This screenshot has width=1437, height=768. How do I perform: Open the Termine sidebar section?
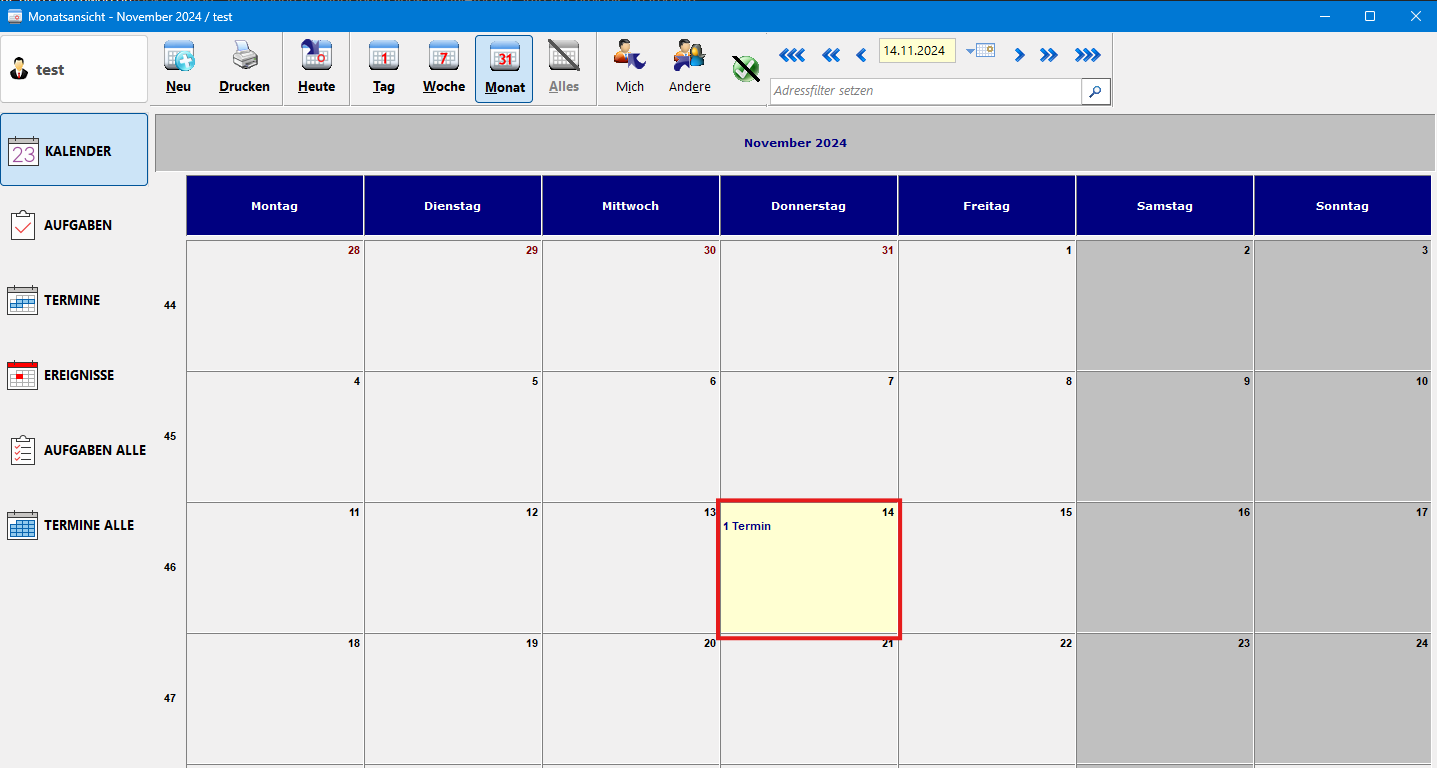tap(74, 301)
